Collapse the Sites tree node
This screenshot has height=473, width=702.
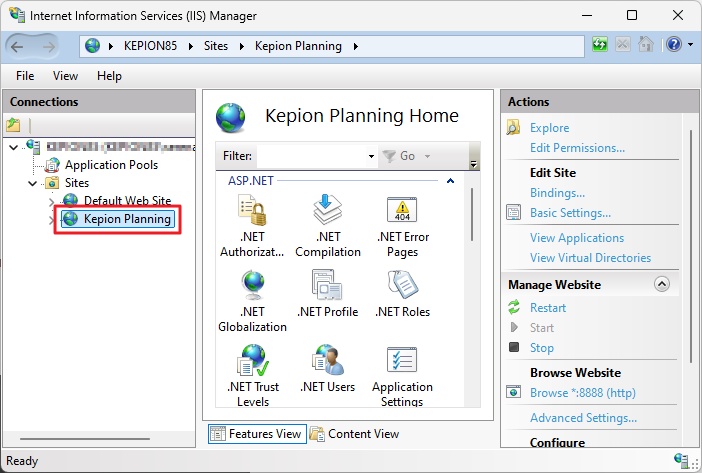click(x=32, y=183)
